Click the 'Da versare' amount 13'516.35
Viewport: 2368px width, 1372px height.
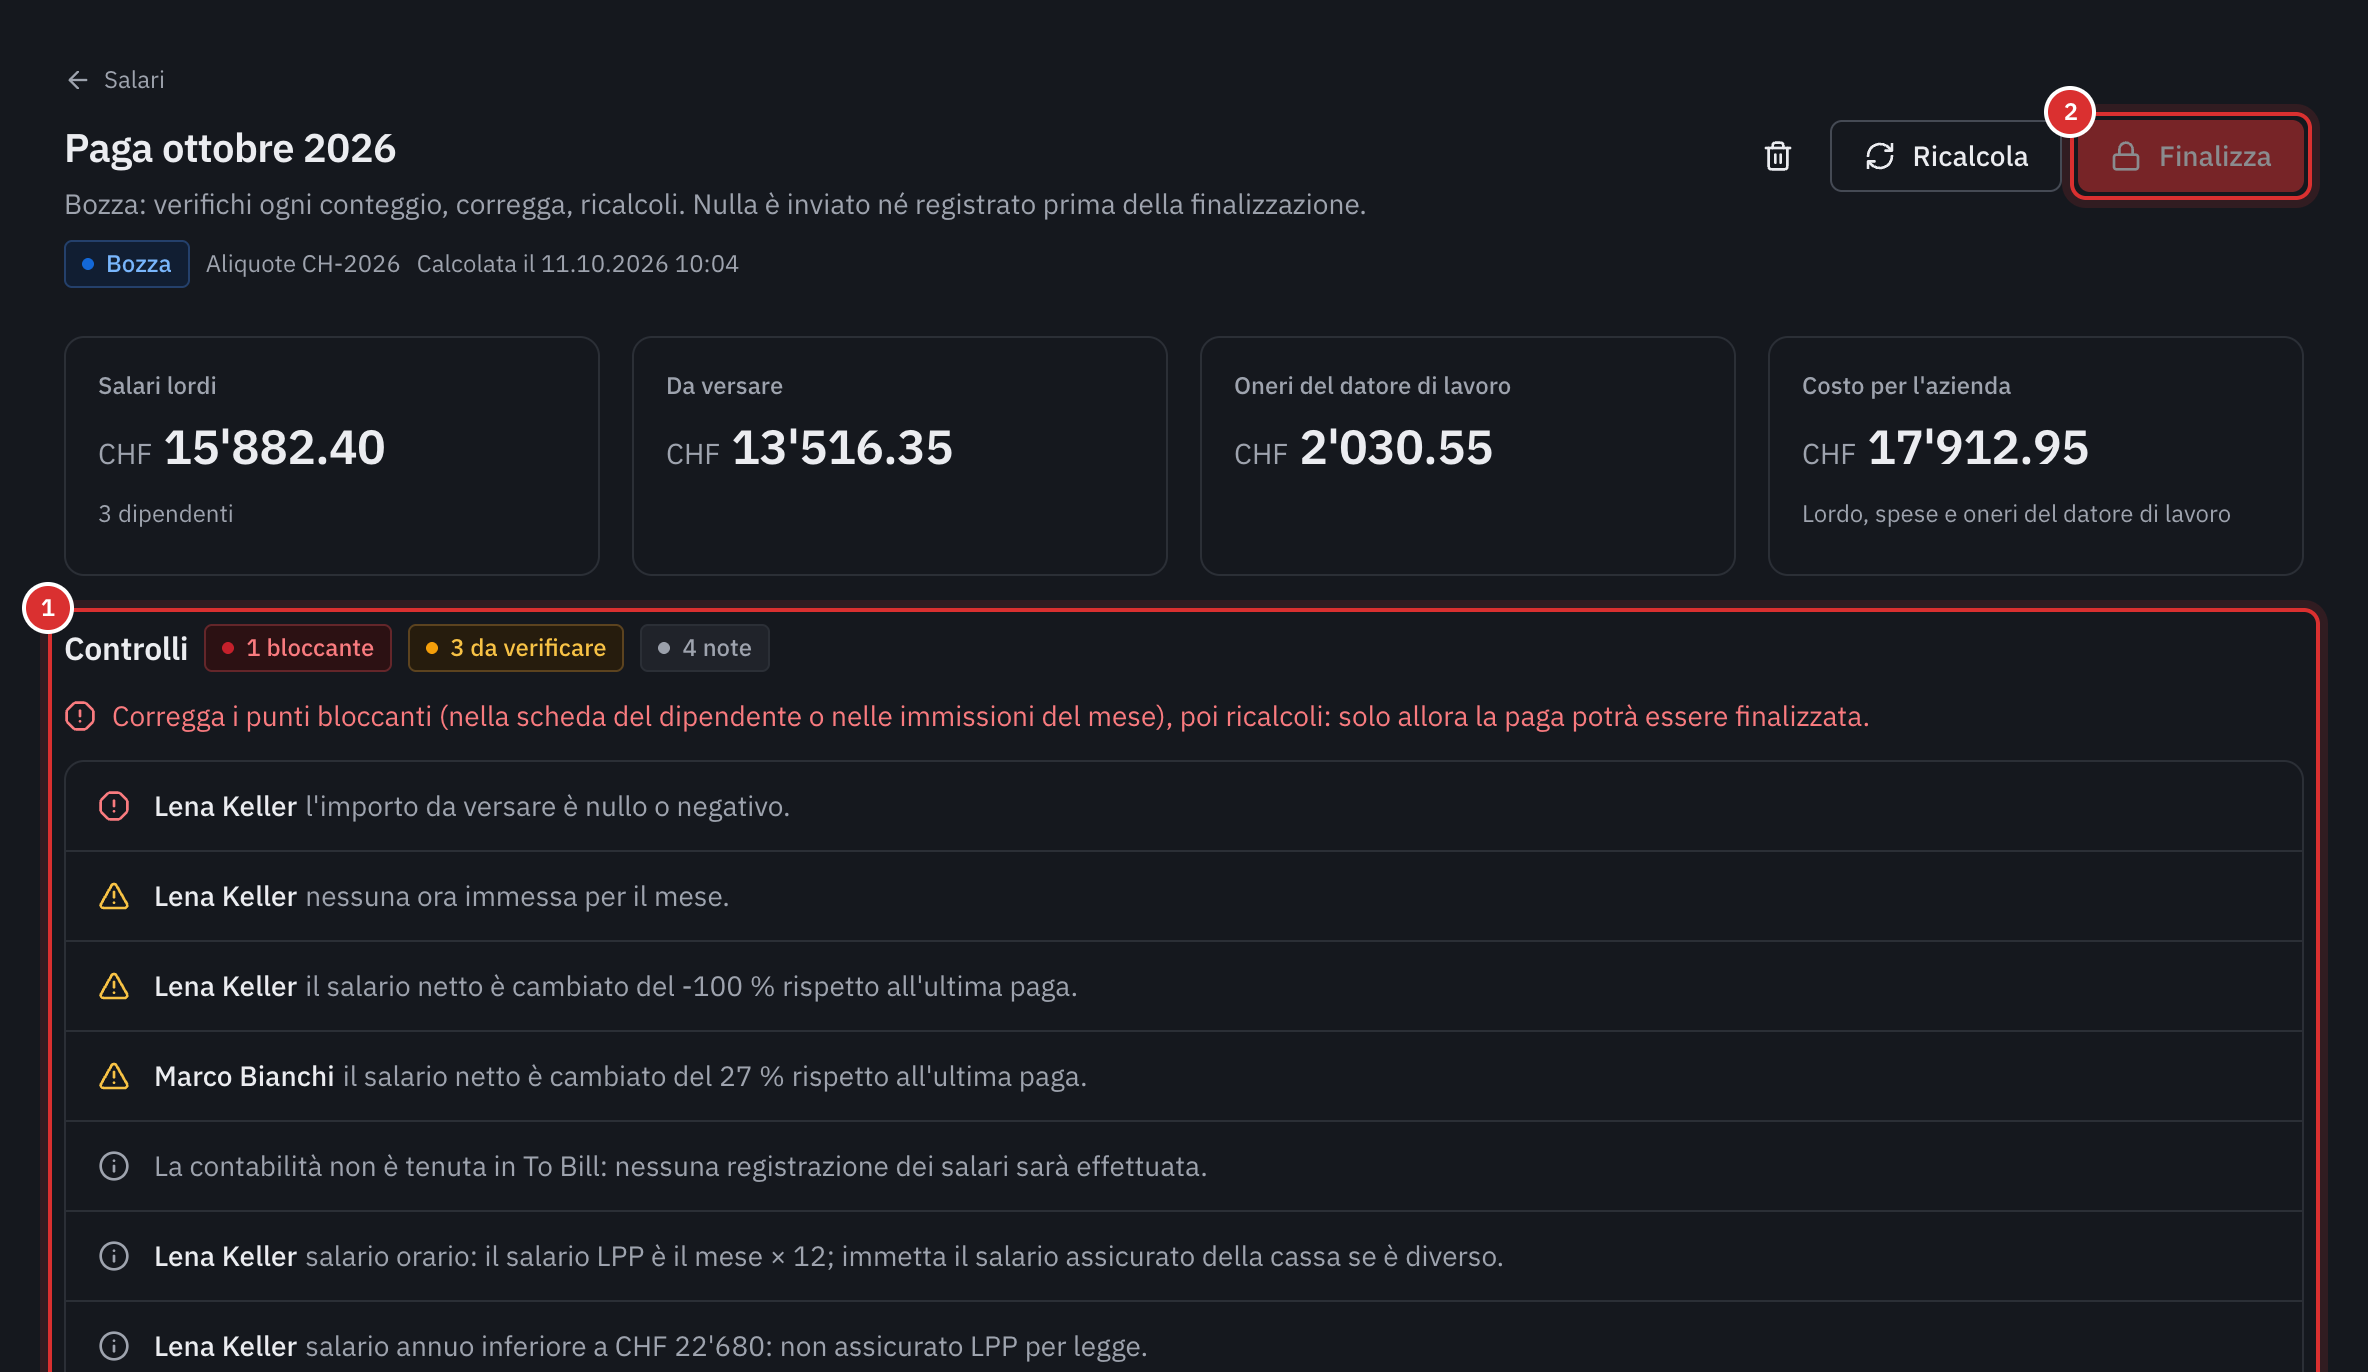(842, 448)
